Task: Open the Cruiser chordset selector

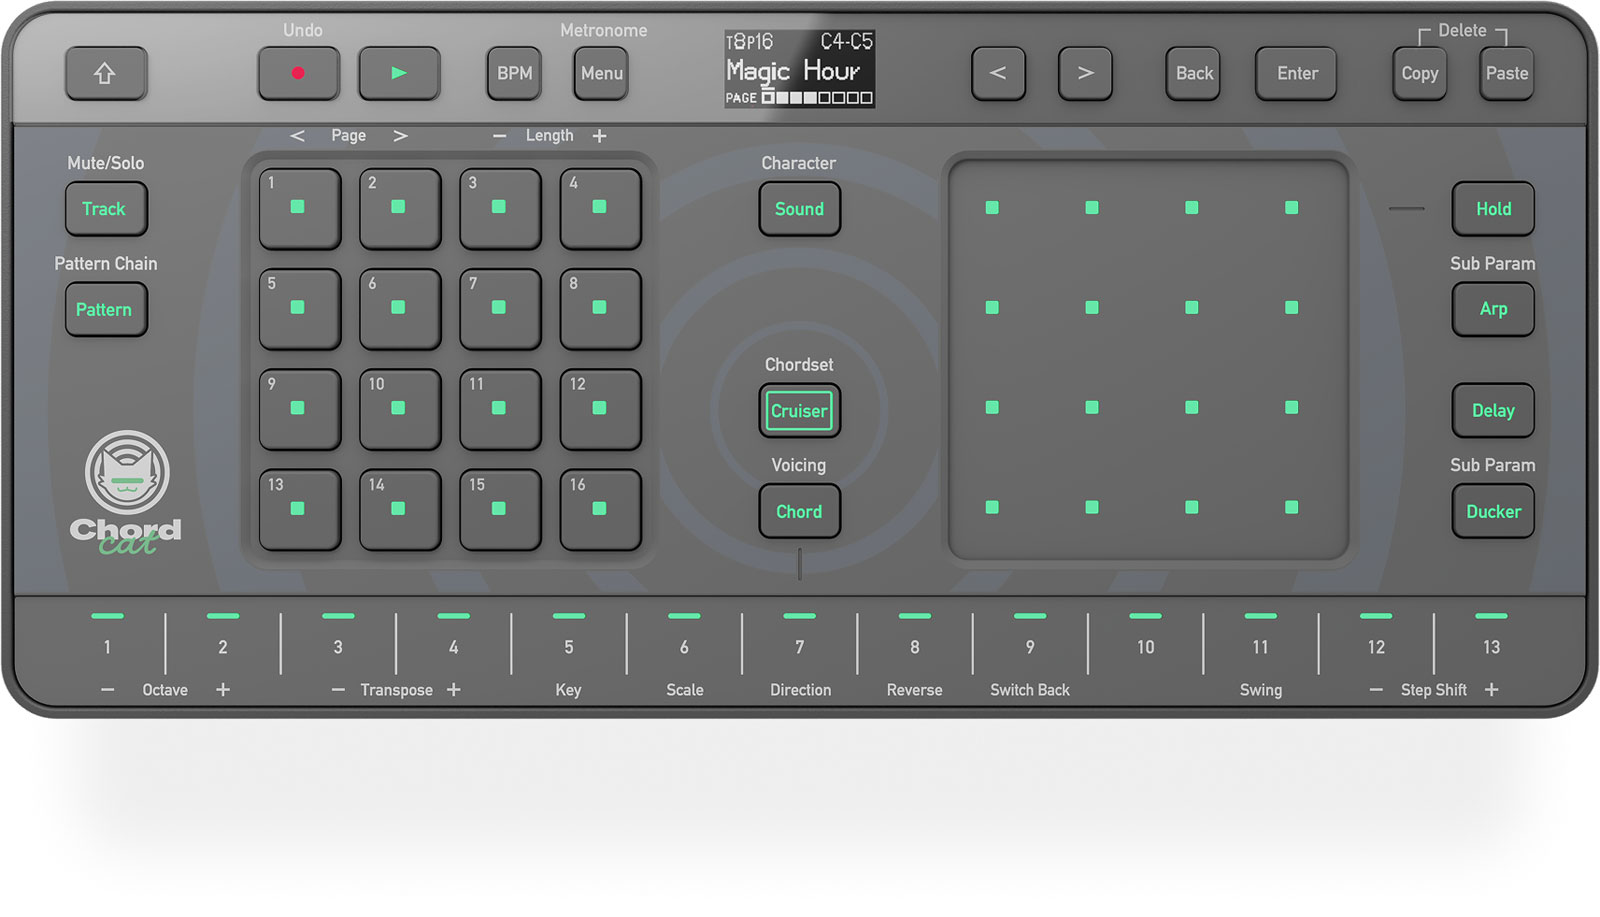Action: point(799,411)
